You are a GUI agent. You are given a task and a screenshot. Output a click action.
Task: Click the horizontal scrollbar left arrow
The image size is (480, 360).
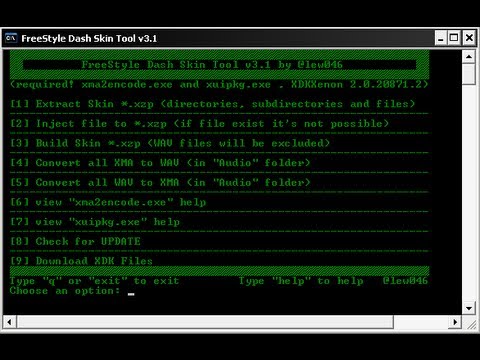[9, 322]
